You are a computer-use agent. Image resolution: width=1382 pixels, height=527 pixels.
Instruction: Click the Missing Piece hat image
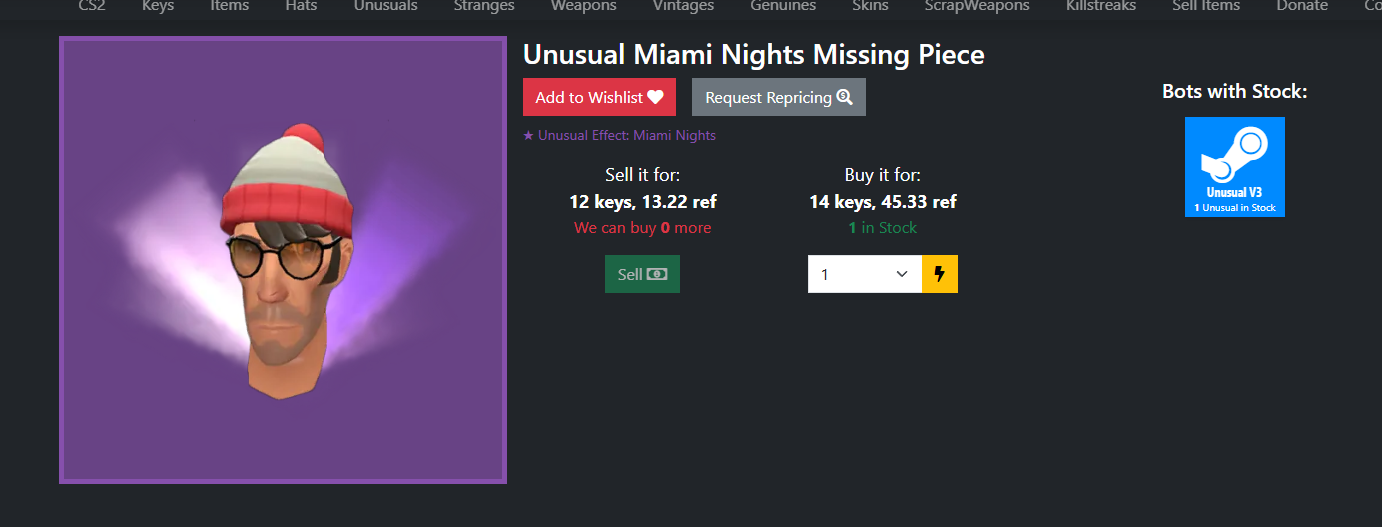click(x=283, y=260)
